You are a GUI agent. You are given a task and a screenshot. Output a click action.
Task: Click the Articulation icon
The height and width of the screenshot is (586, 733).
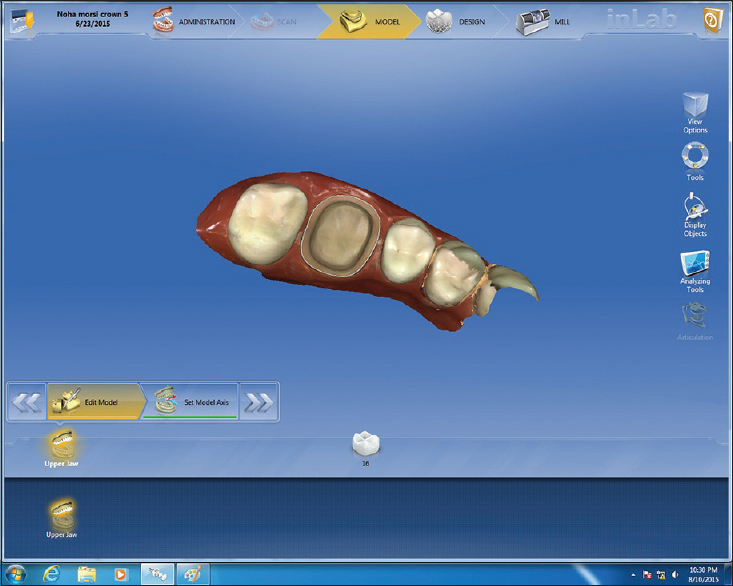(695, 318)
